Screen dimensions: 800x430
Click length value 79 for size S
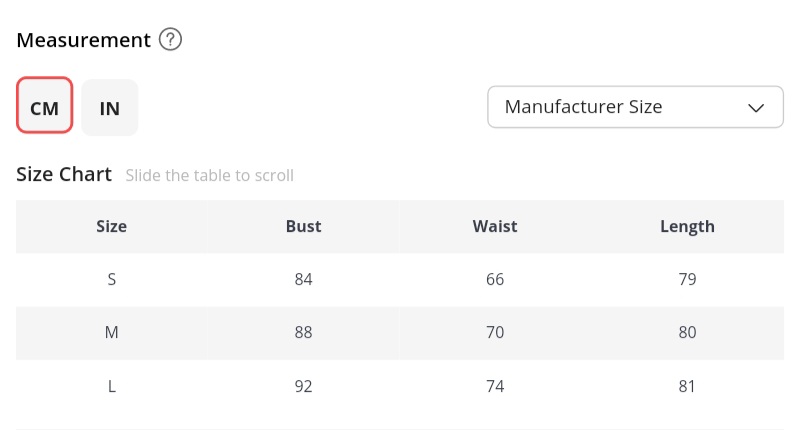(687, 279)
